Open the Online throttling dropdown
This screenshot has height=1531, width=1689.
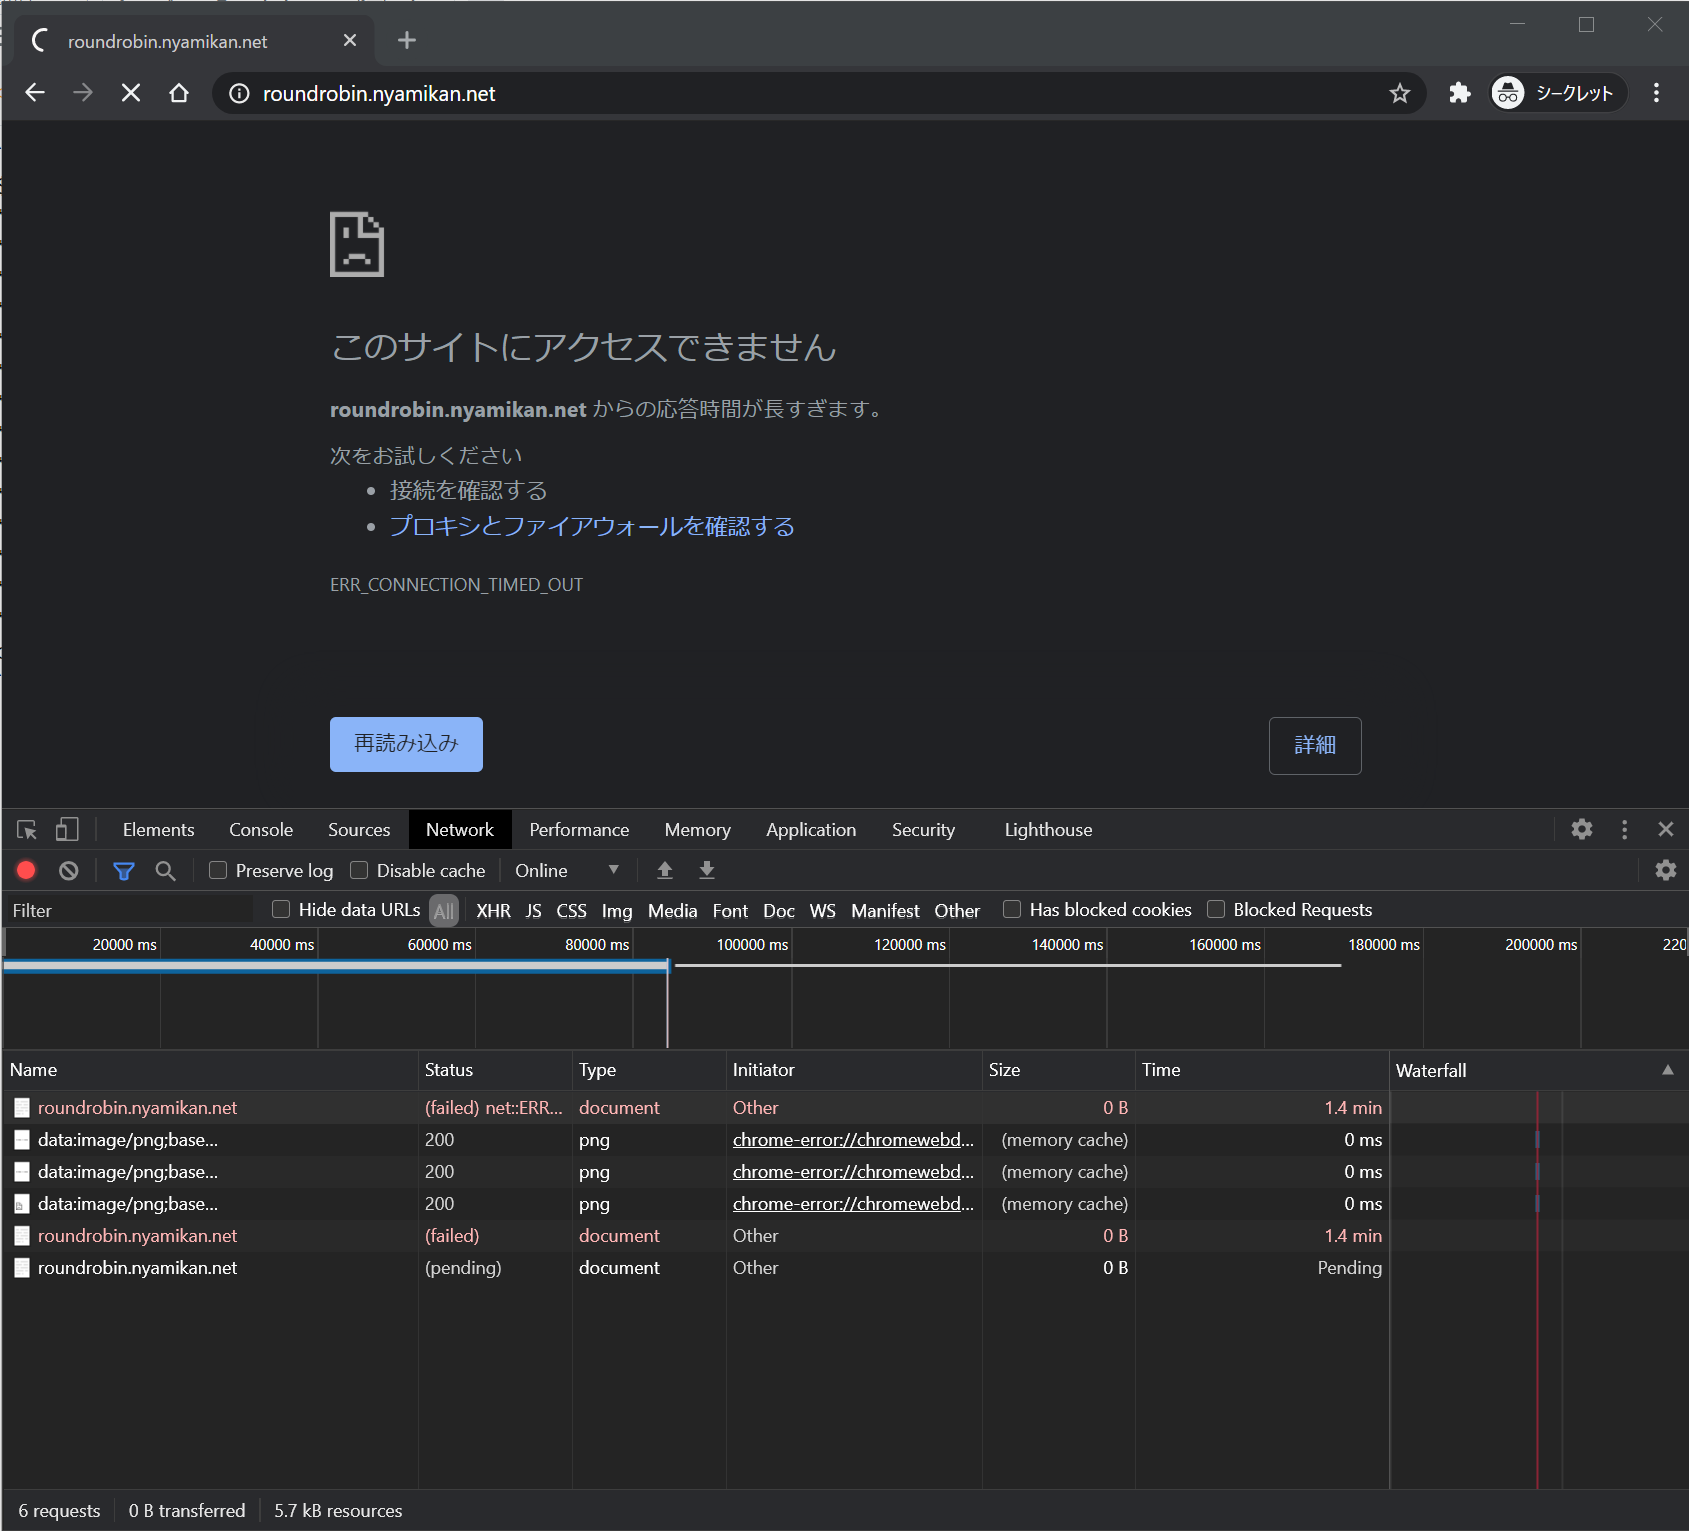(567, 870)
